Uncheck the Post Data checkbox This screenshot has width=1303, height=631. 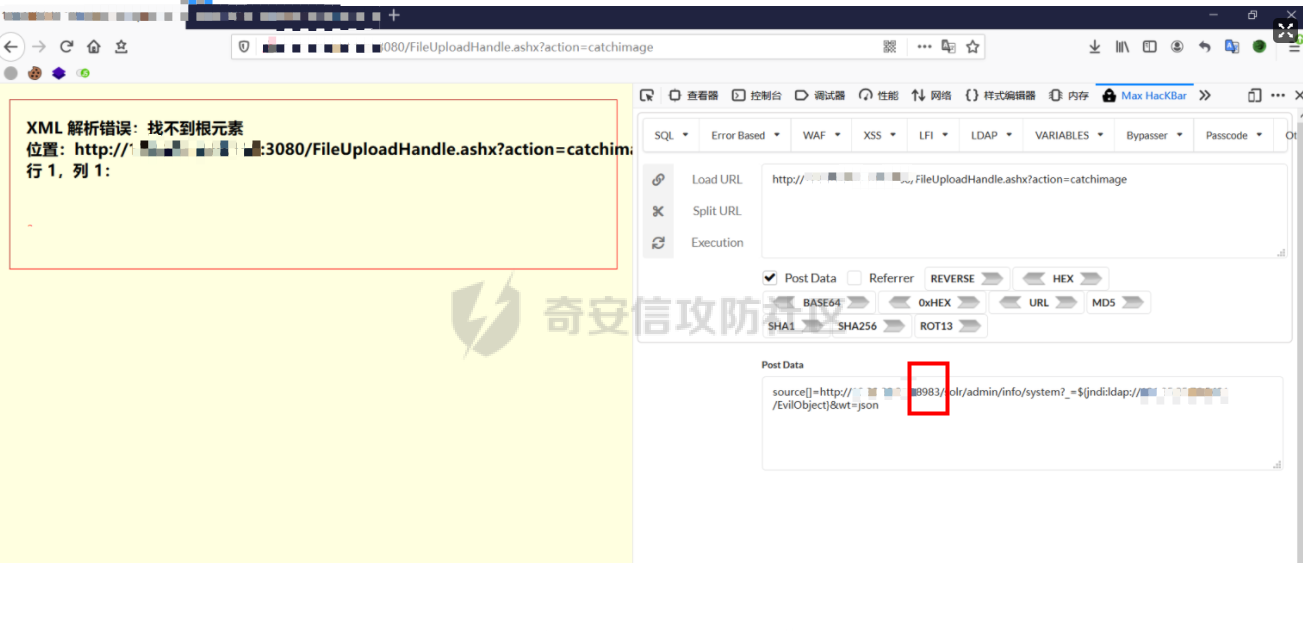(770, 278)
